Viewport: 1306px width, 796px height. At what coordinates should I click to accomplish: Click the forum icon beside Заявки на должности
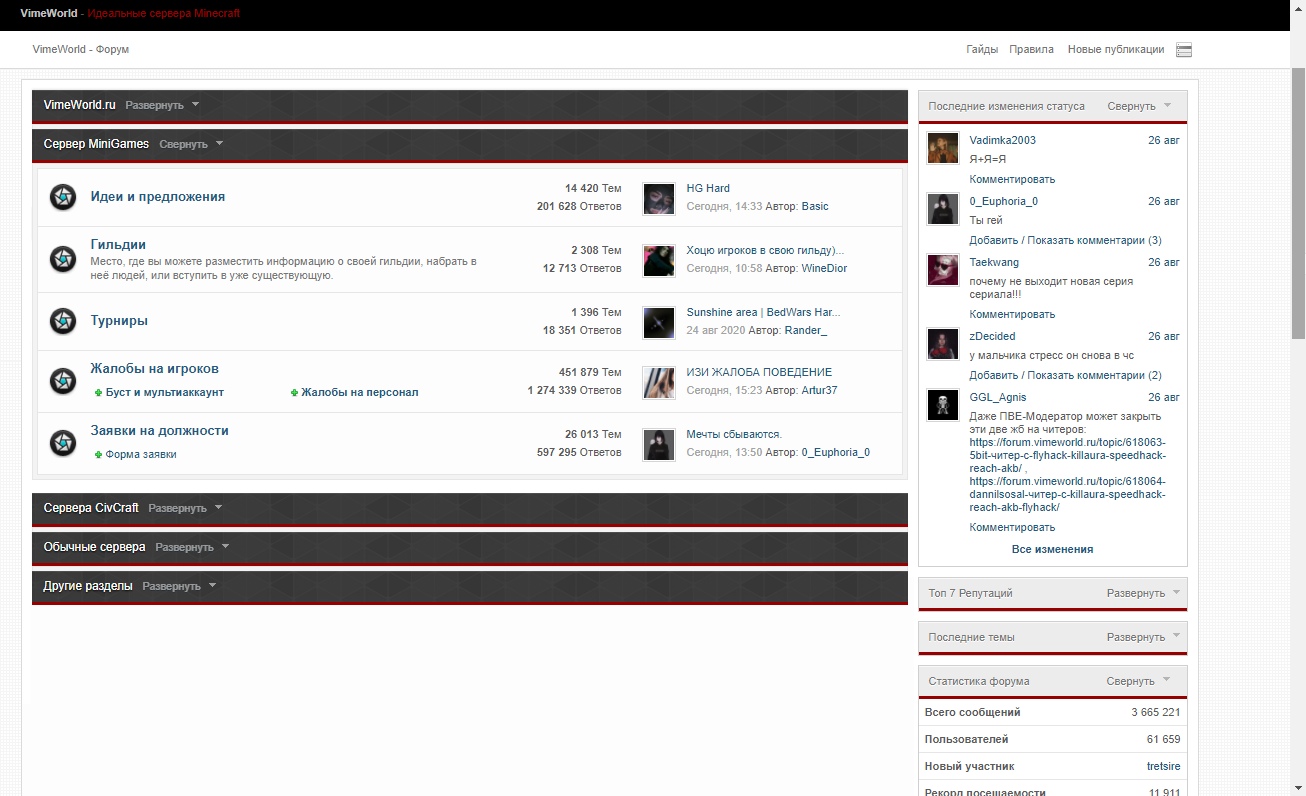63,443
